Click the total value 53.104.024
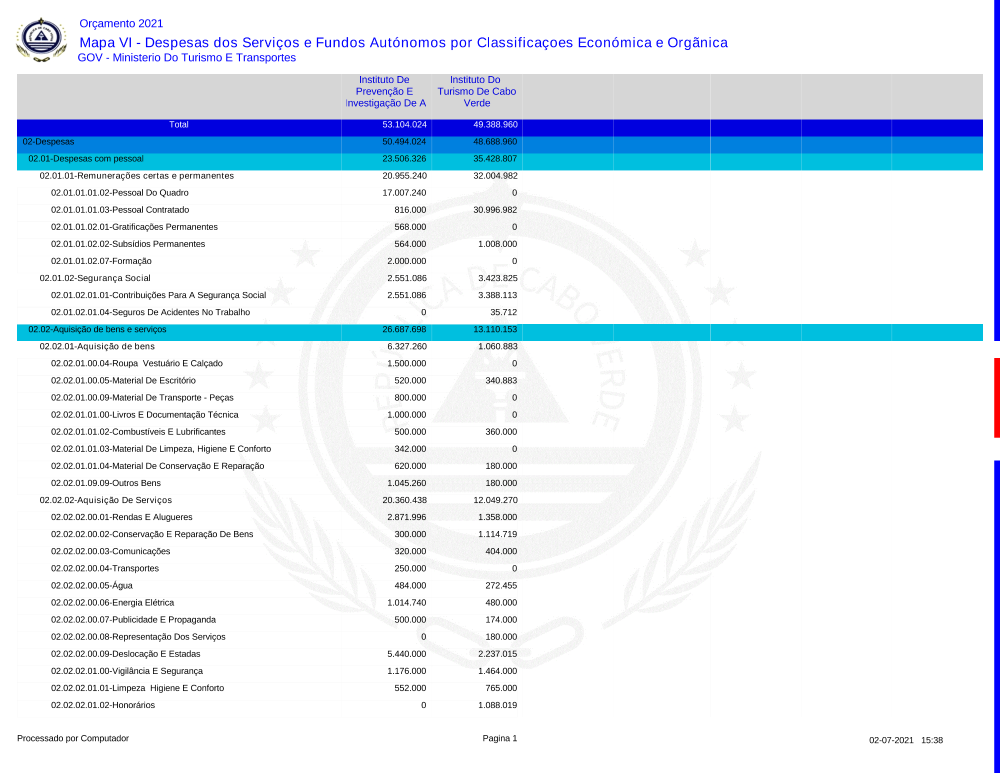This screenshot has width=1000, height=773. [404, 125]
